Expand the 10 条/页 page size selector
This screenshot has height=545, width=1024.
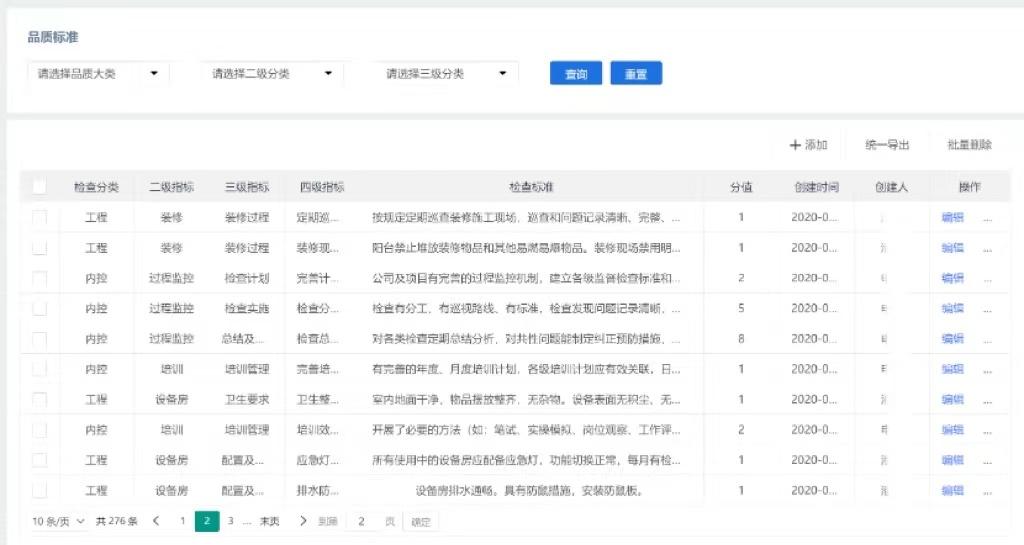click(58, 521)
